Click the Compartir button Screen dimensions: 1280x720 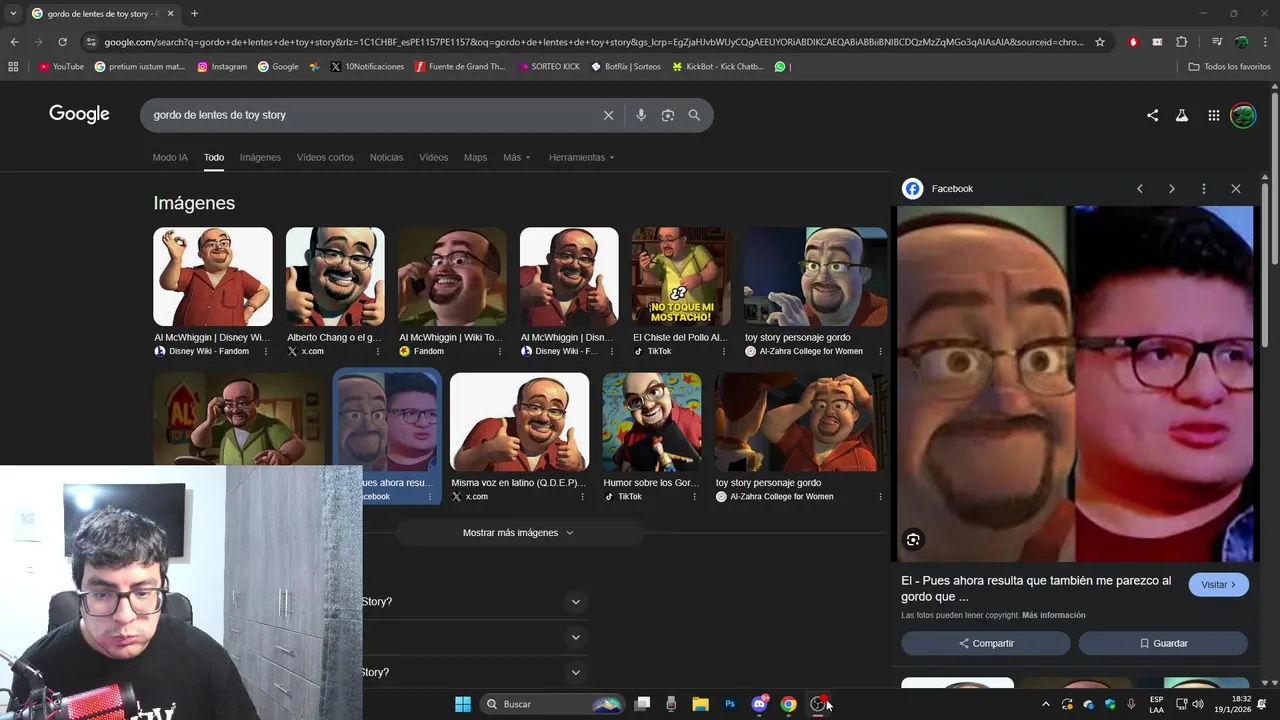tap(986, 643)
